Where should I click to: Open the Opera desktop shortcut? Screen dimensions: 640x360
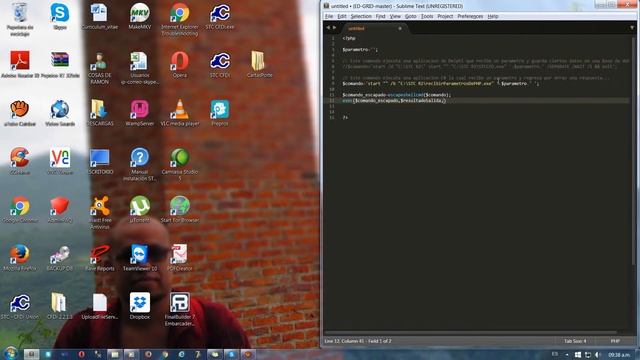point(180,64)
